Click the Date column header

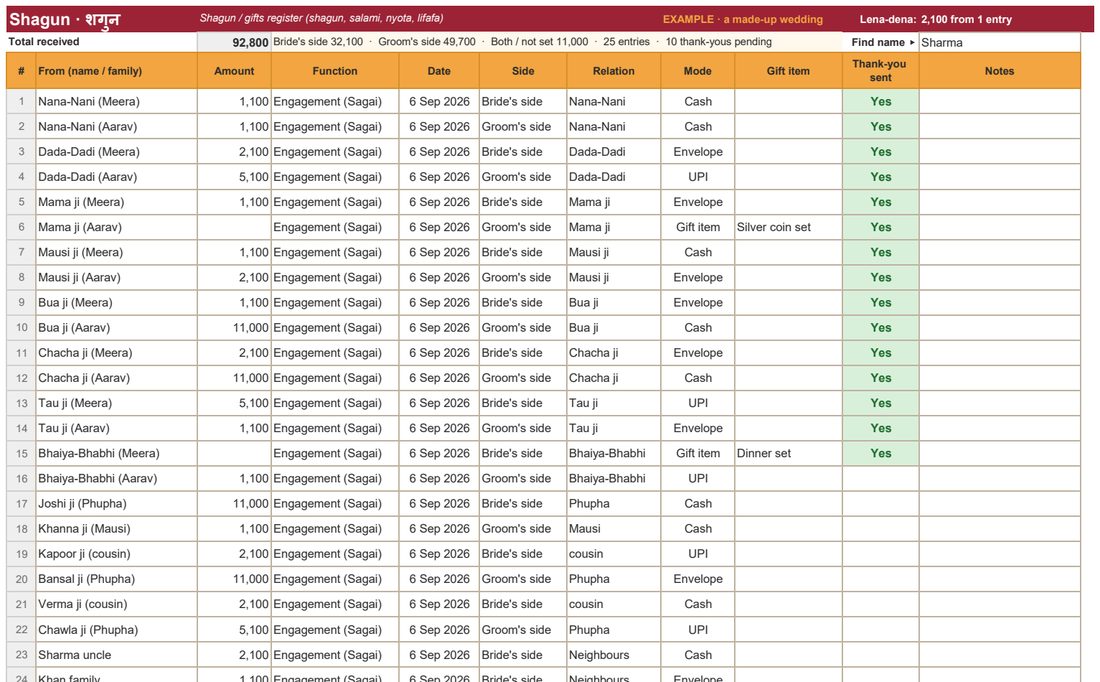coord(439,71)
